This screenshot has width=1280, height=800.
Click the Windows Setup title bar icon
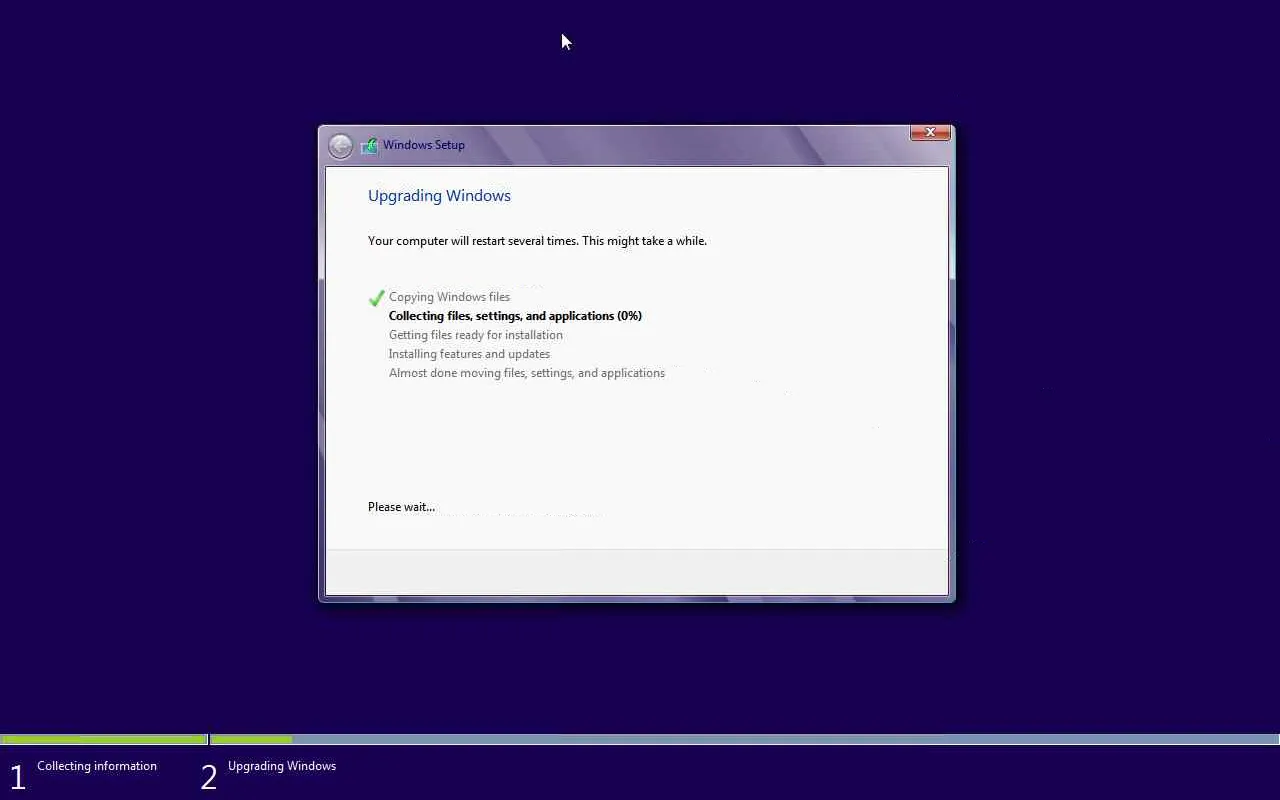[369, 145]
